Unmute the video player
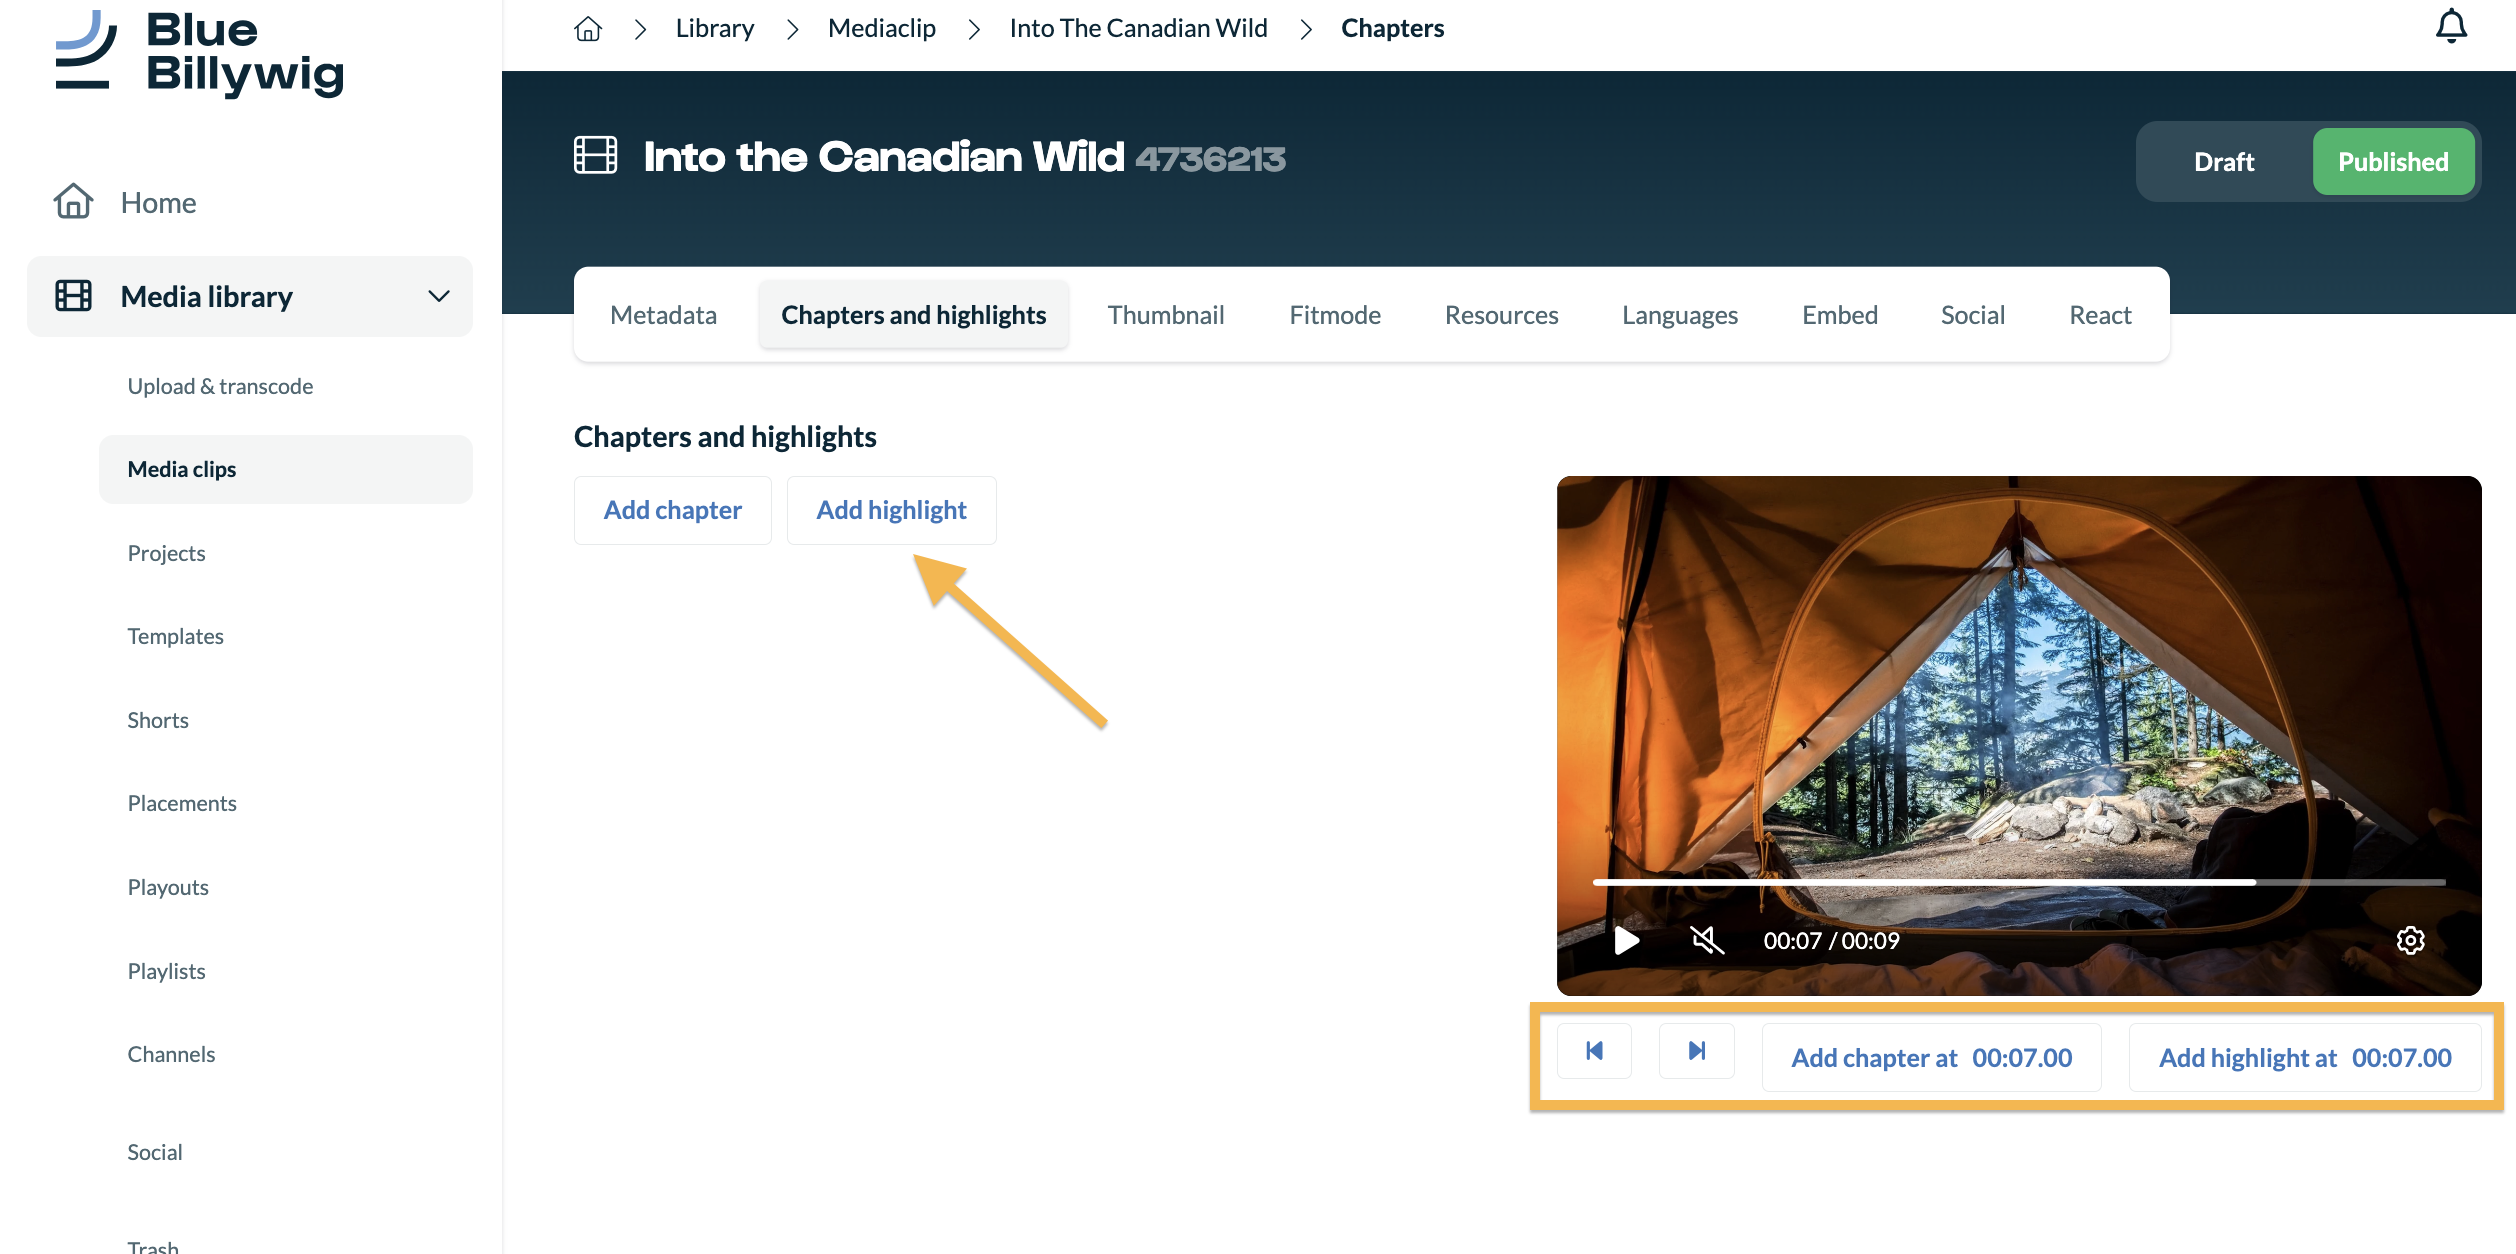 point(1707,940)
